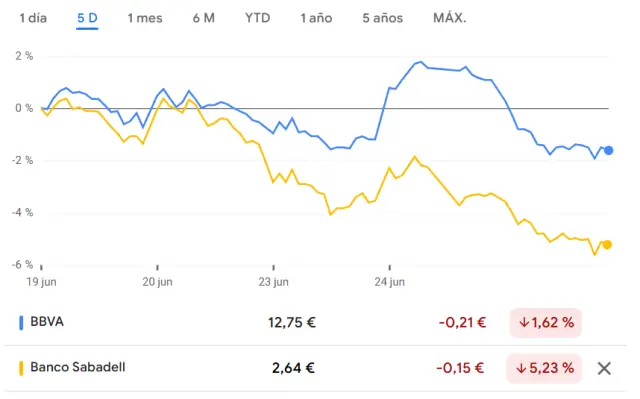Click the blue BBVA color marker
The image size is (640, 399).
pyautogui.click(x=21, y=322)
